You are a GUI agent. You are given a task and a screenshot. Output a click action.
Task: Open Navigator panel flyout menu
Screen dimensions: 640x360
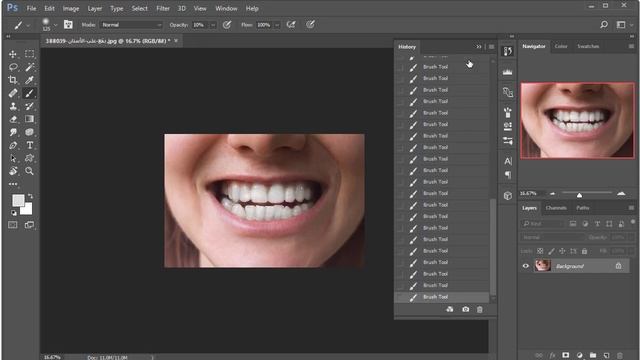coord(631,47)
